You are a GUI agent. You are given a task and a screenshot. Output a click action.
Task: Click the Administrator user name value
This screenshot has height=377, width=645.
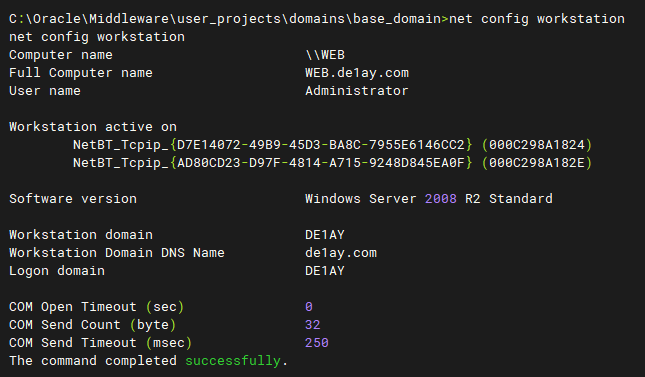[x=357, y=91]
